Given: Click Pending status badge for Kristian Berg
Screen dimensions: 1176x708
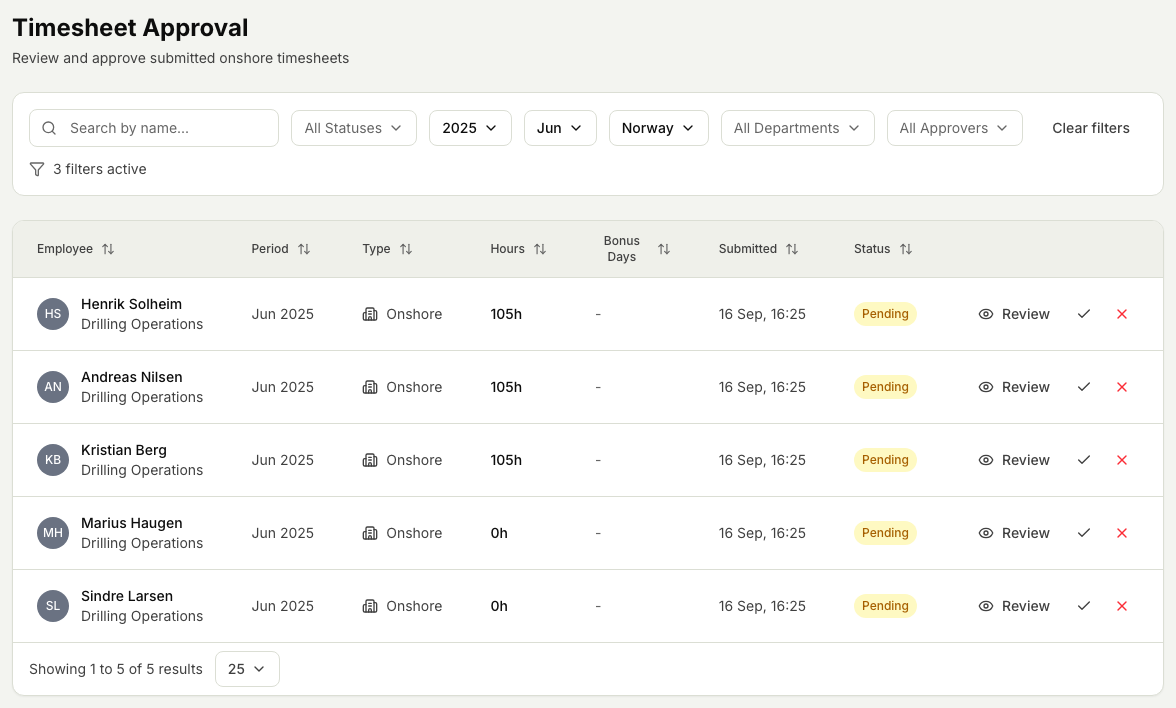Looking at the screenshot, I should pos(885,460).
